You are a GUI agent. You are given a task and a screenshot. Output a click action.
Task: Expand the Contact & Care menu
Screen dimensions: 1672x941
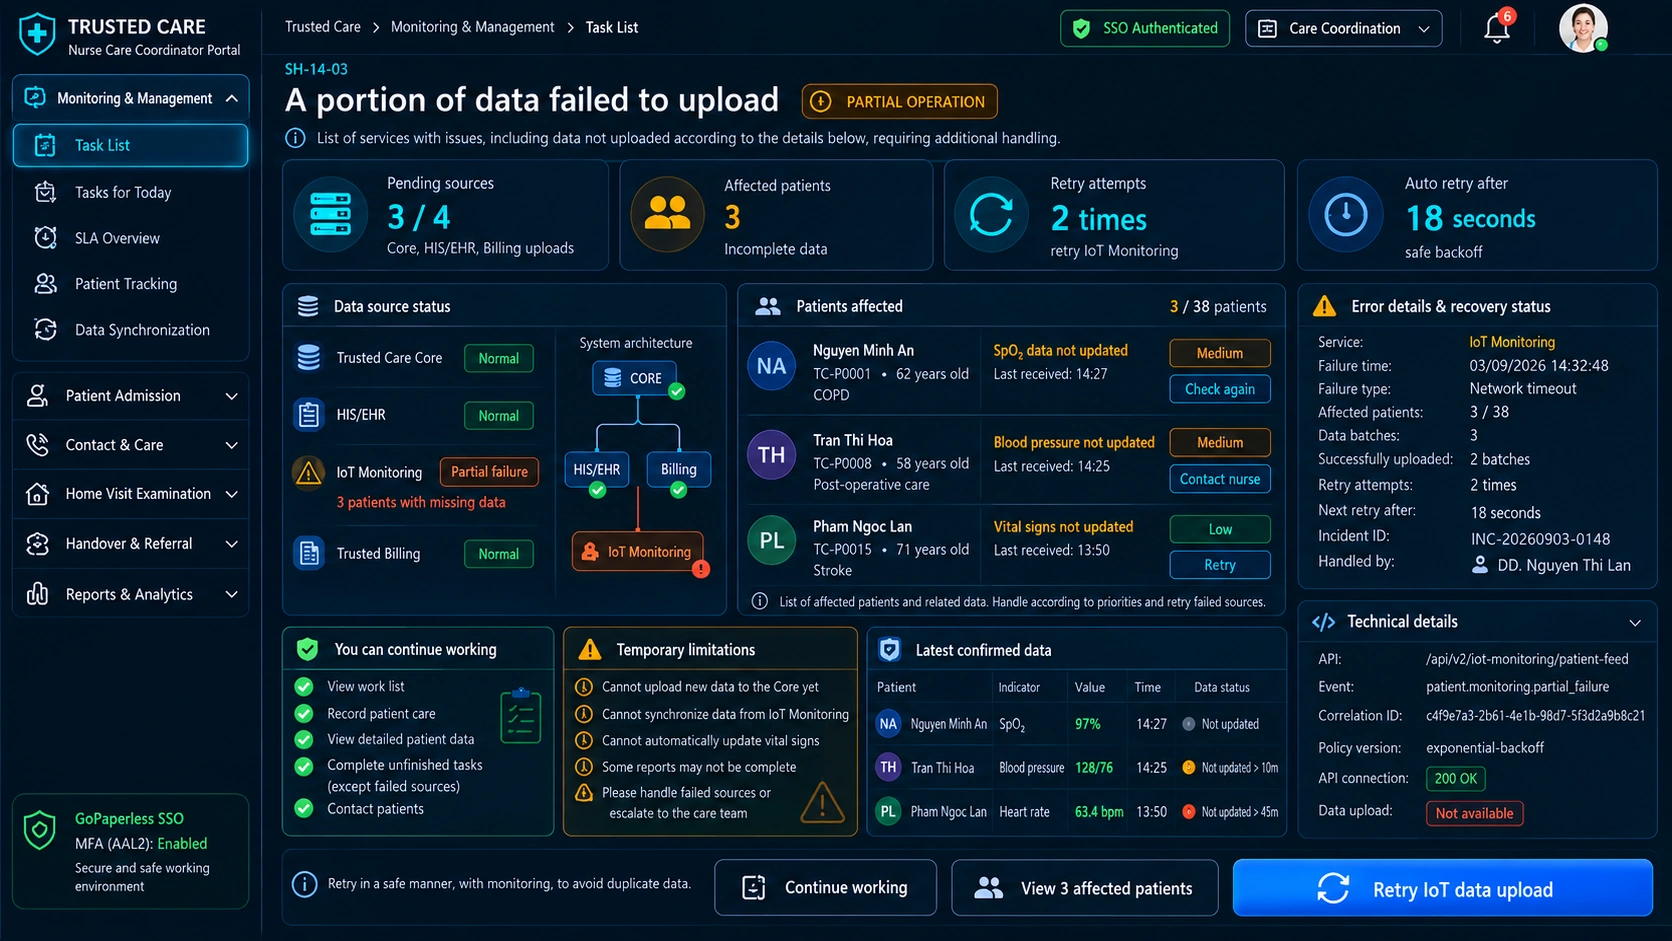pos(131,445)
